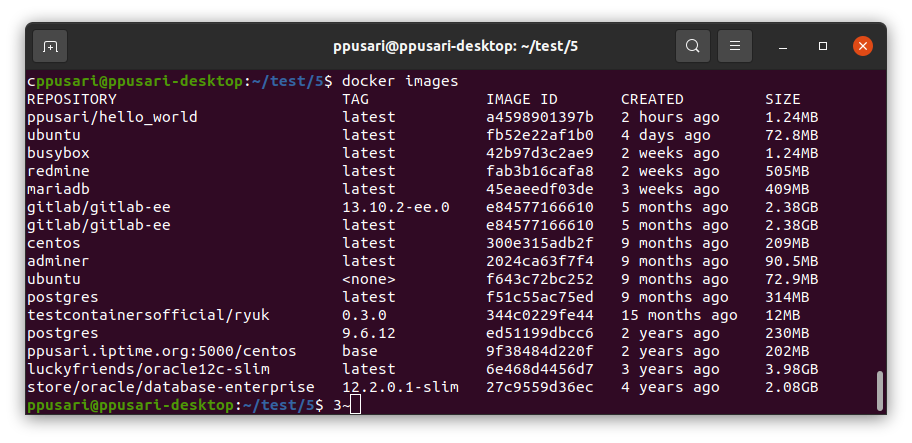Click the 'docker images' command text
912x443 pixels.
click(400, 81)
